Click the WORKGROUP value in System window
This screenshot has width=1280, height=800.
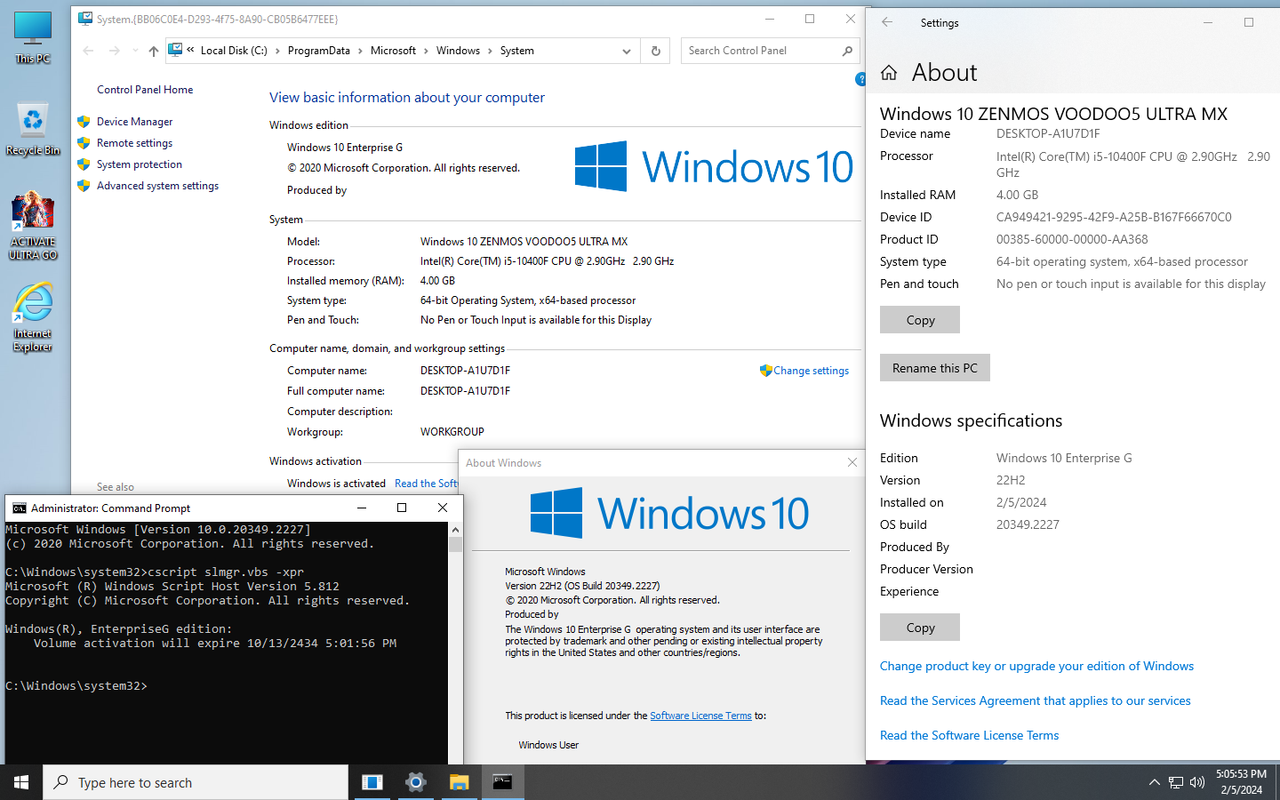coord(452,432)
